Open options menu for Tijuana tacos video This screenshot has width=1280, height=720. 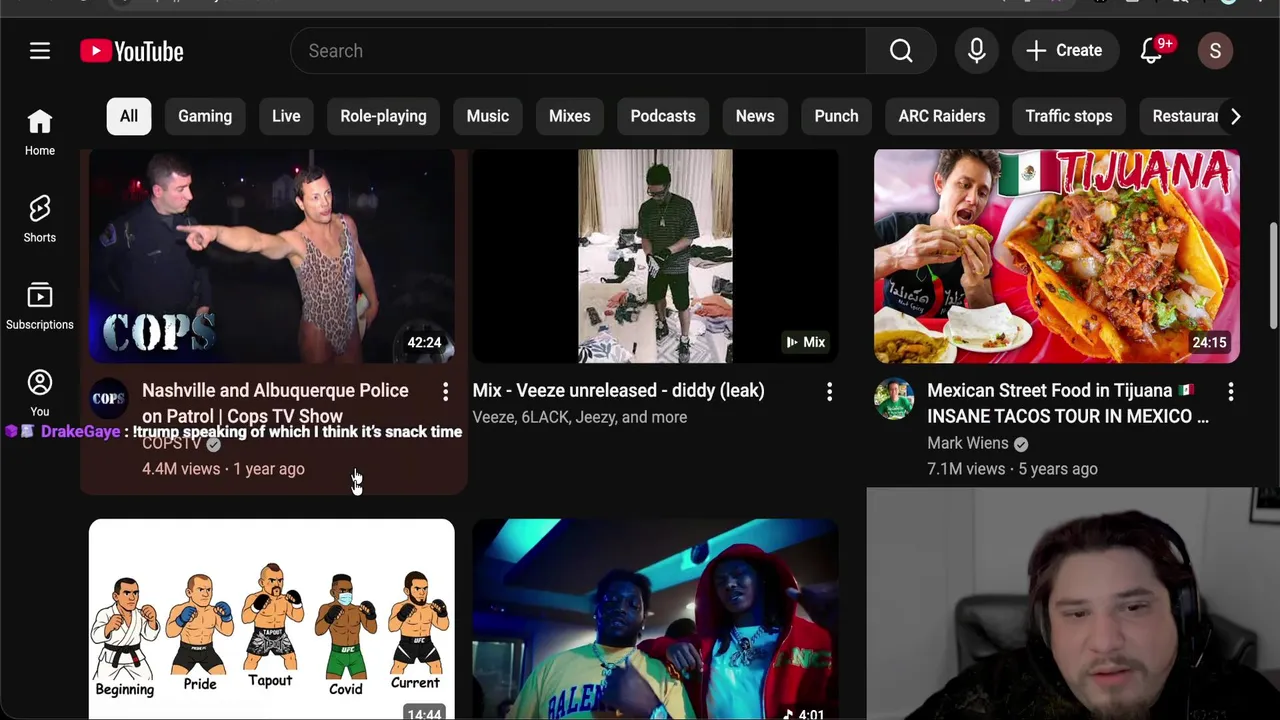click(x=1231, y=392)
